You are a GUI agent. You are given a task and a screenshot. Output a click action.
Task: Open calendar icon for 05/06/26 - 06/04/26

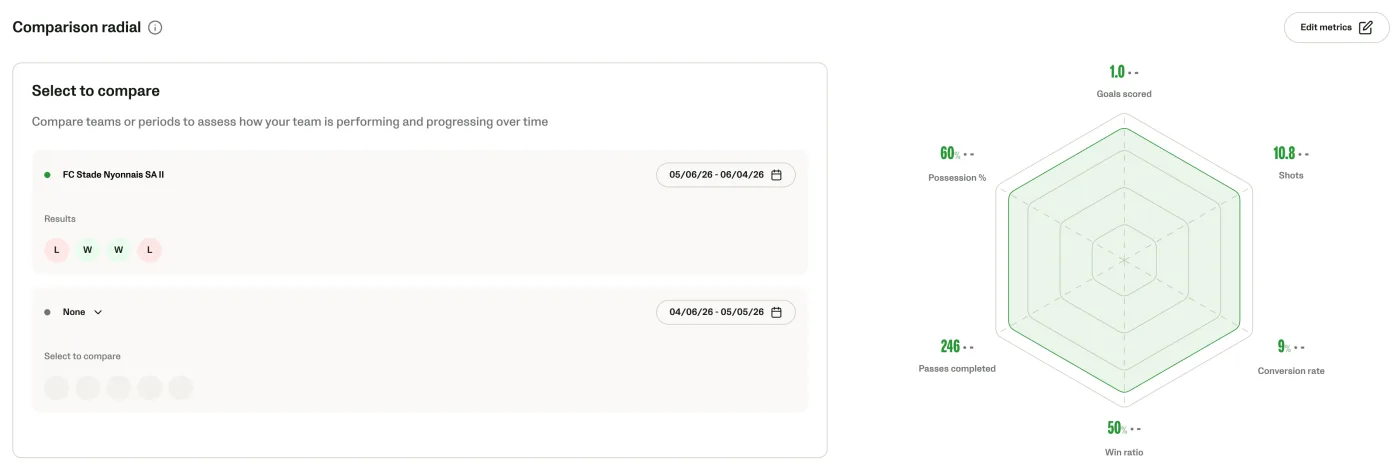click(x=777, y=175)
